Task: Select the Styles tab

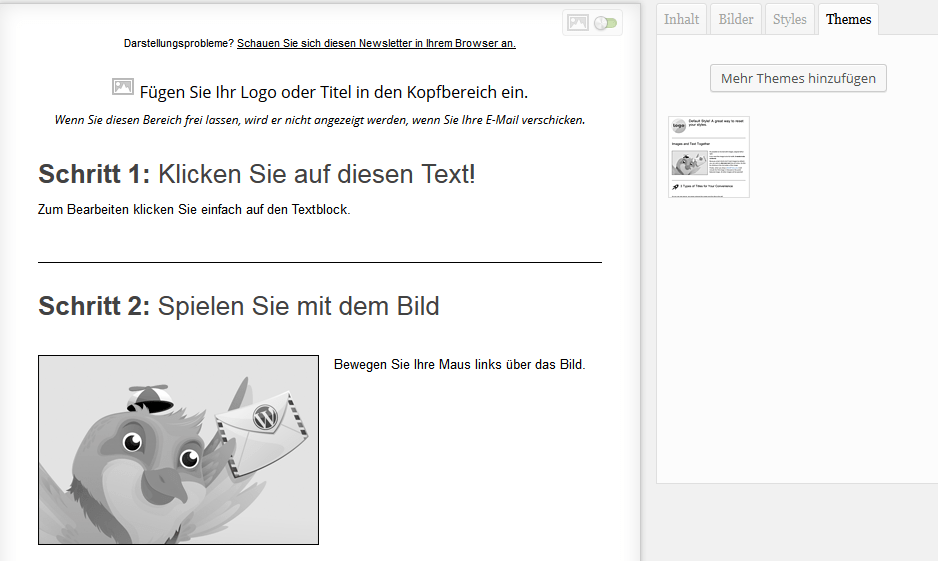Action: (790, 20)
